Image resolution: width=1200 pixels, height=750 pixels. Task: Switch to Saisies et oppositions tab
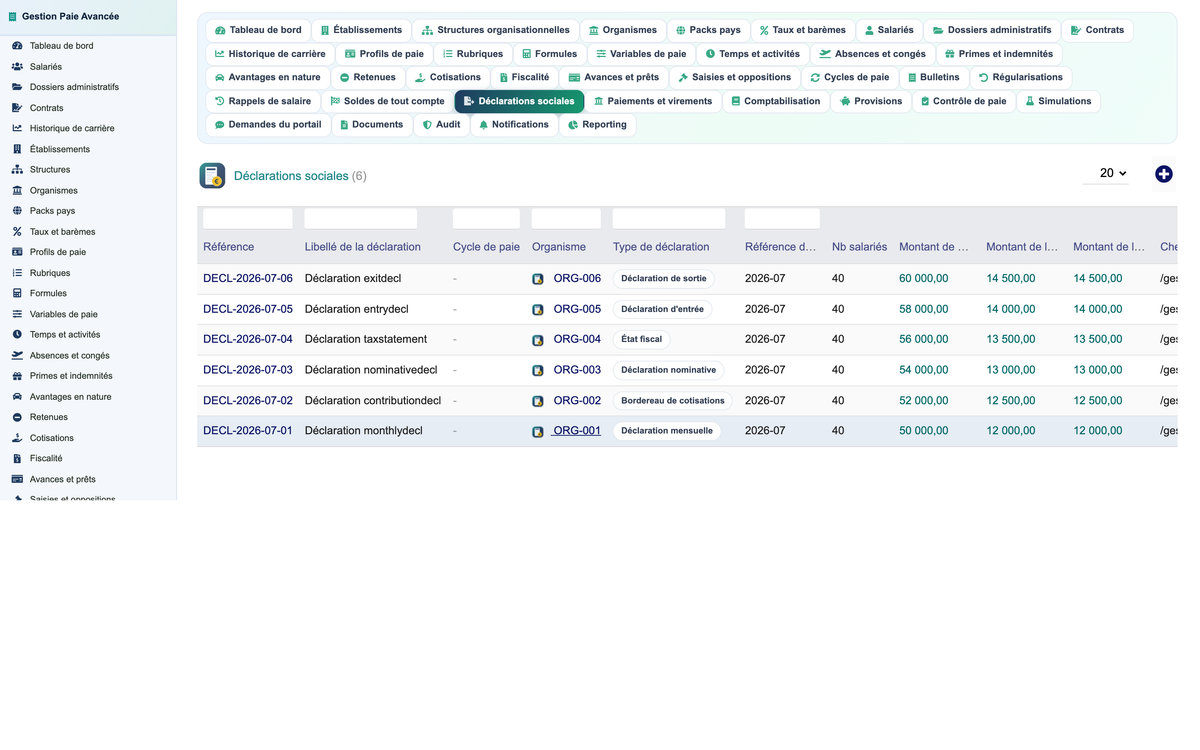point(734,77)
